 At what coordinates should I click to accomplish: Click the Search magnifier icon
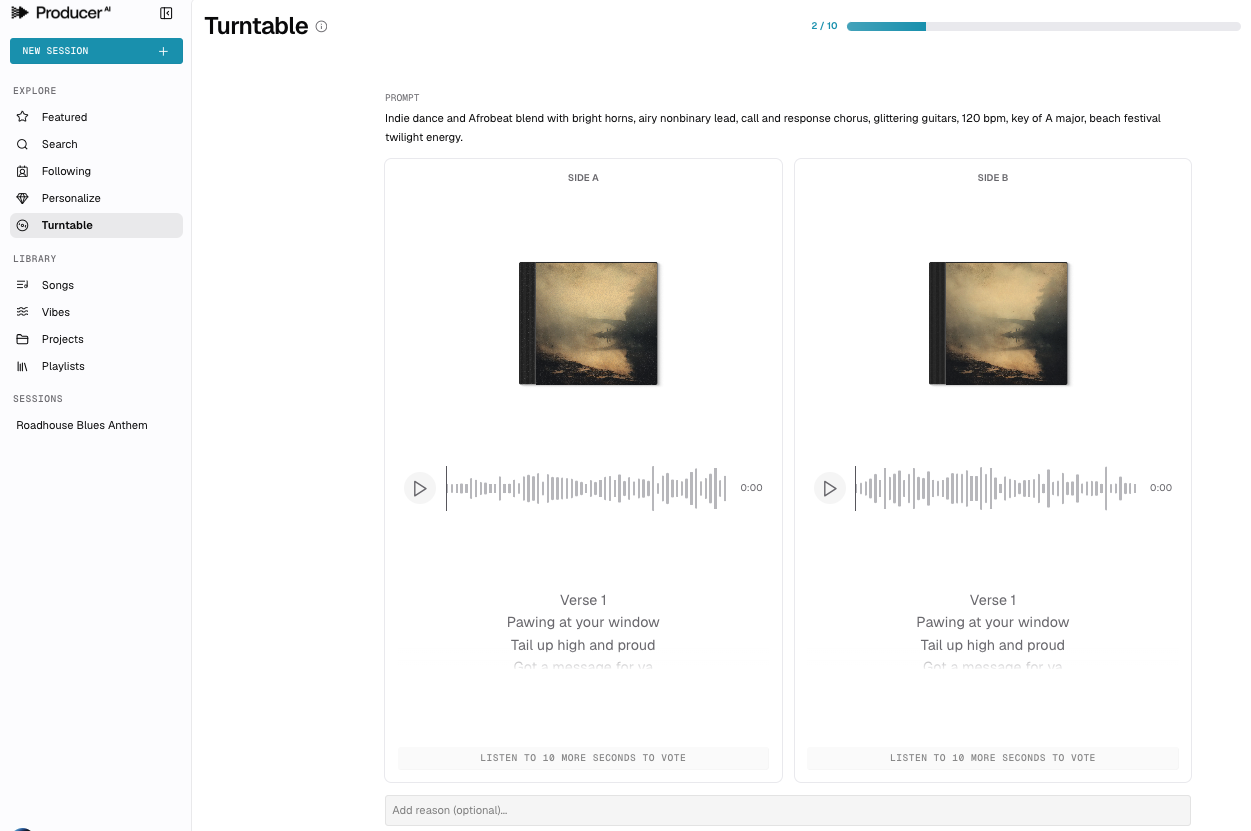[23, 144]
